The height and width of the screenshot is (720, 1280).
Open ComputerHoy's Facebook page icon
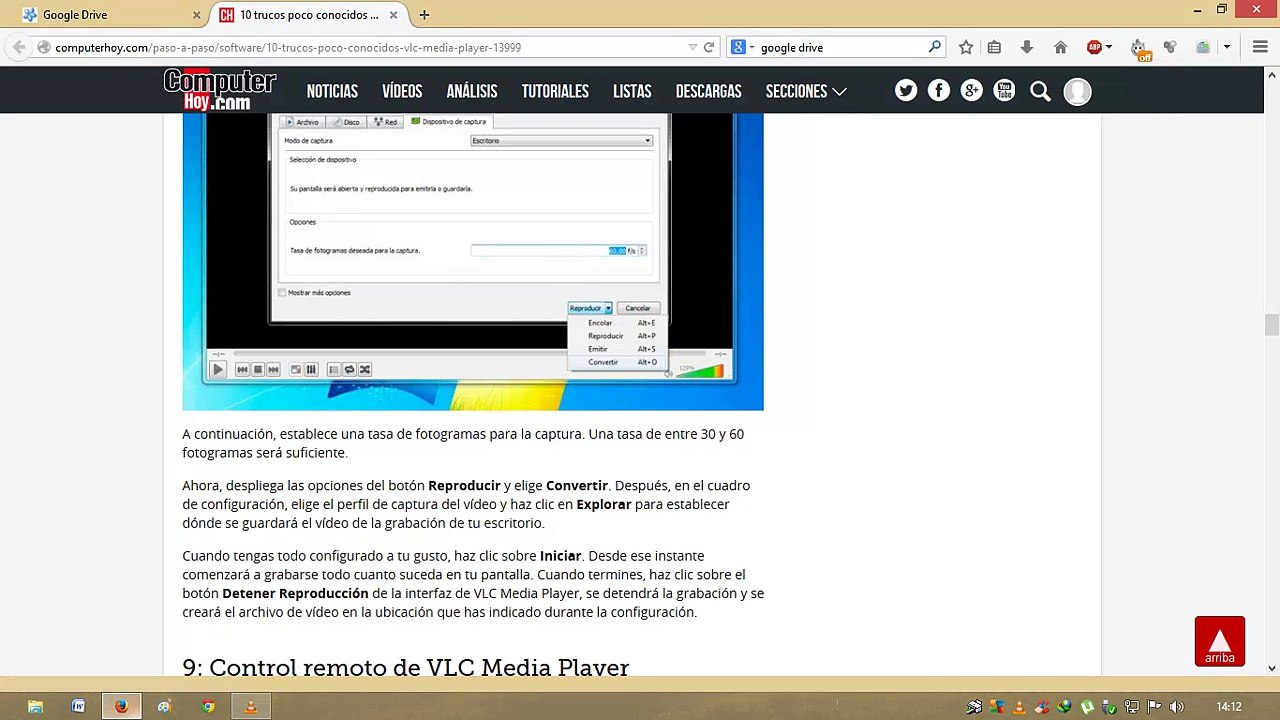tap(939, 91)
